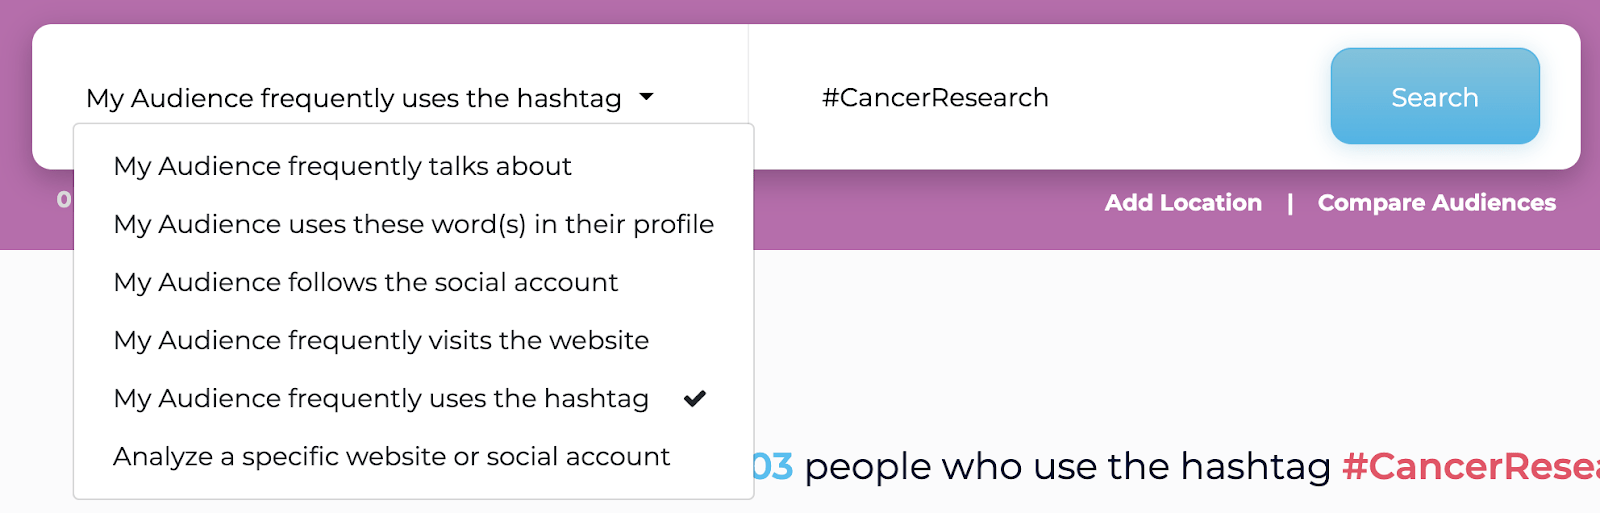Click the checkmark beside the selected hashtag option
The height and width of the screenshot is (513, 1600).
pos(695,399)
